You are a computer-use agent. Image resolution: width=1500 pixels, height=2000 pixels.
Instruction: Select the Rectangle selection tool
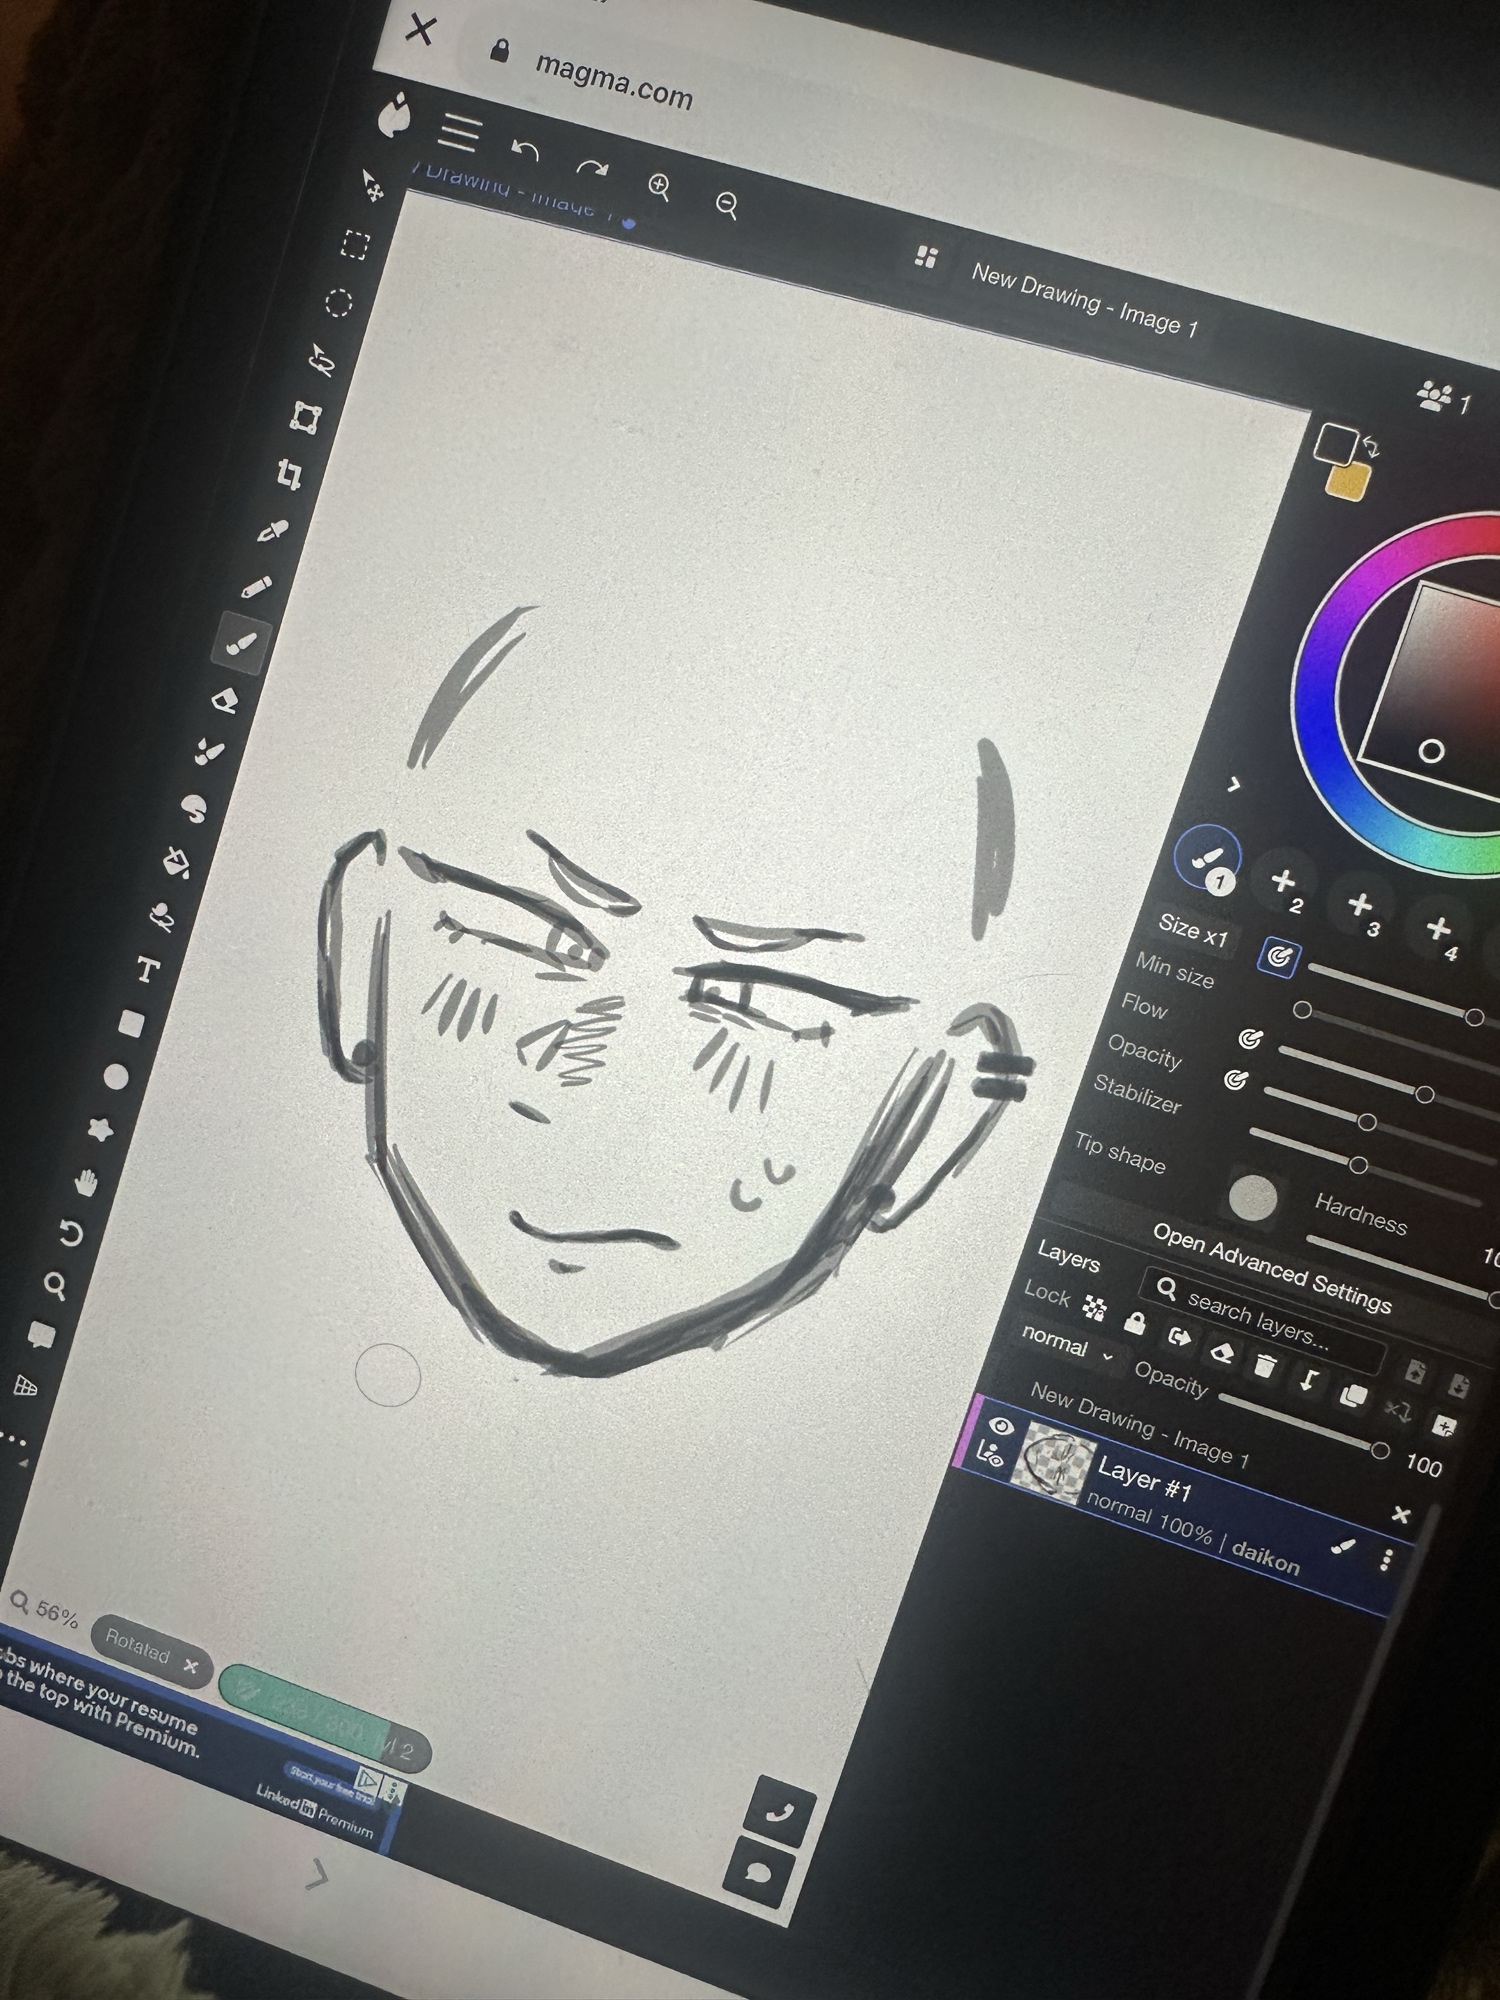point(354,245)
